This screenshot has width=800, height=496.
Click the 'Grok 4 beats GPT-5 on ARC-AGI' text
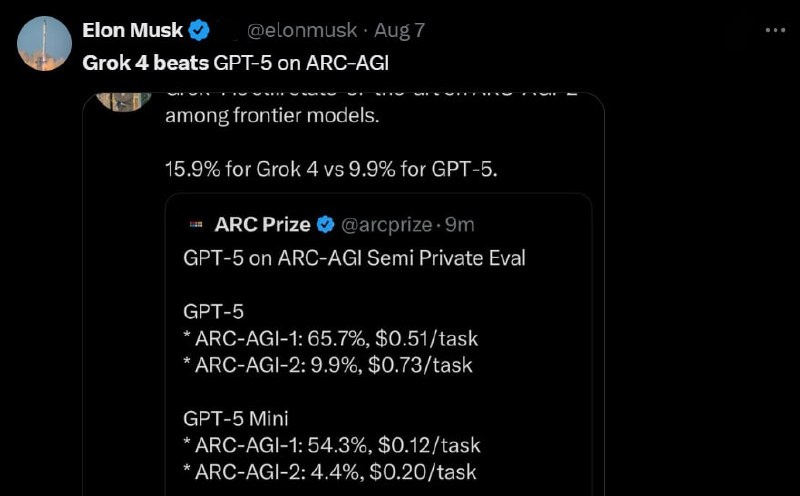click(x=234, y=63)
